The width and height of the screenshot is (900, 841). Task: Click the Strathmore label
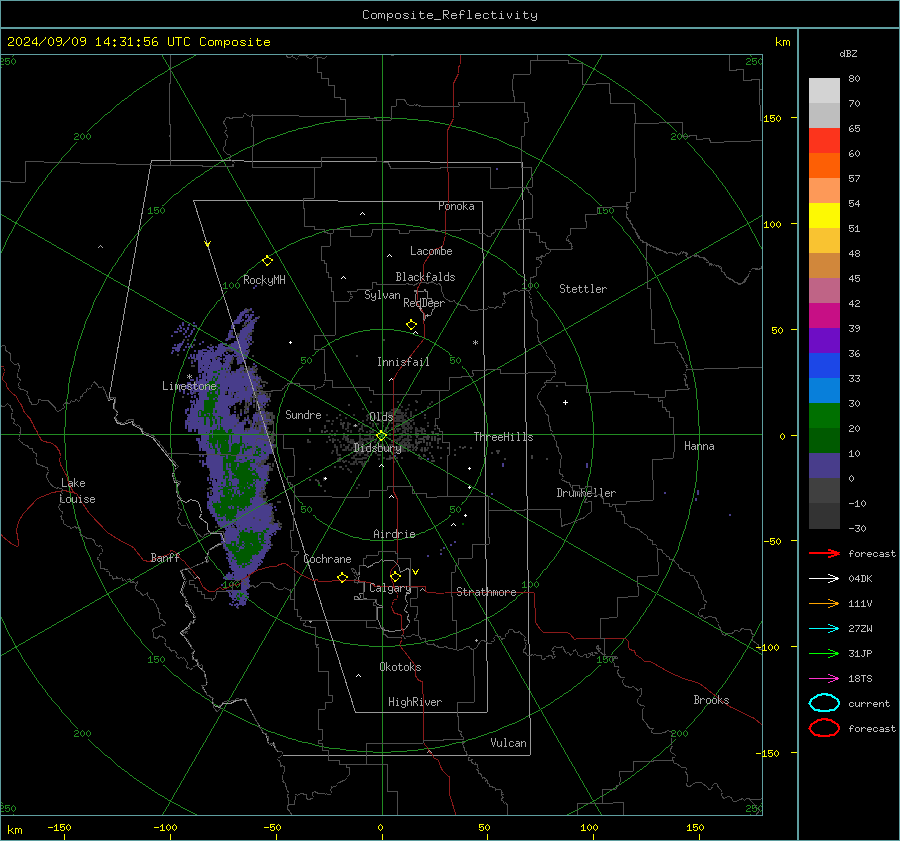point(486,592)
